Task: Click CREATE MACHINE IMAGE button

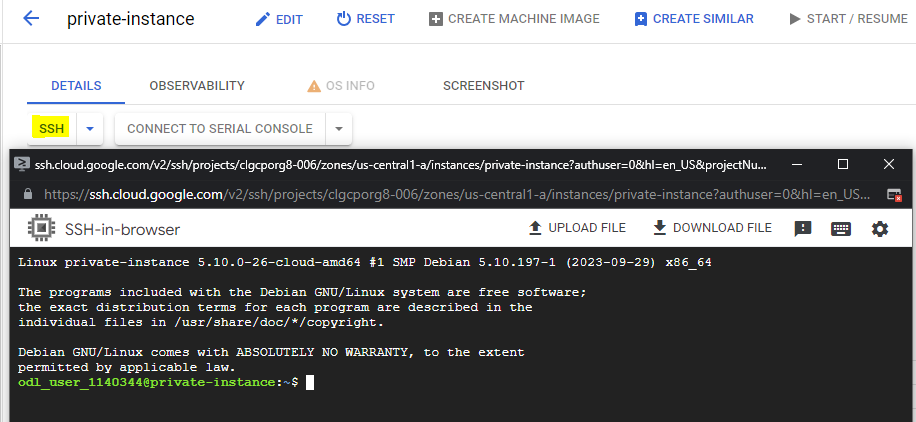Action: (x=514, y=19)
